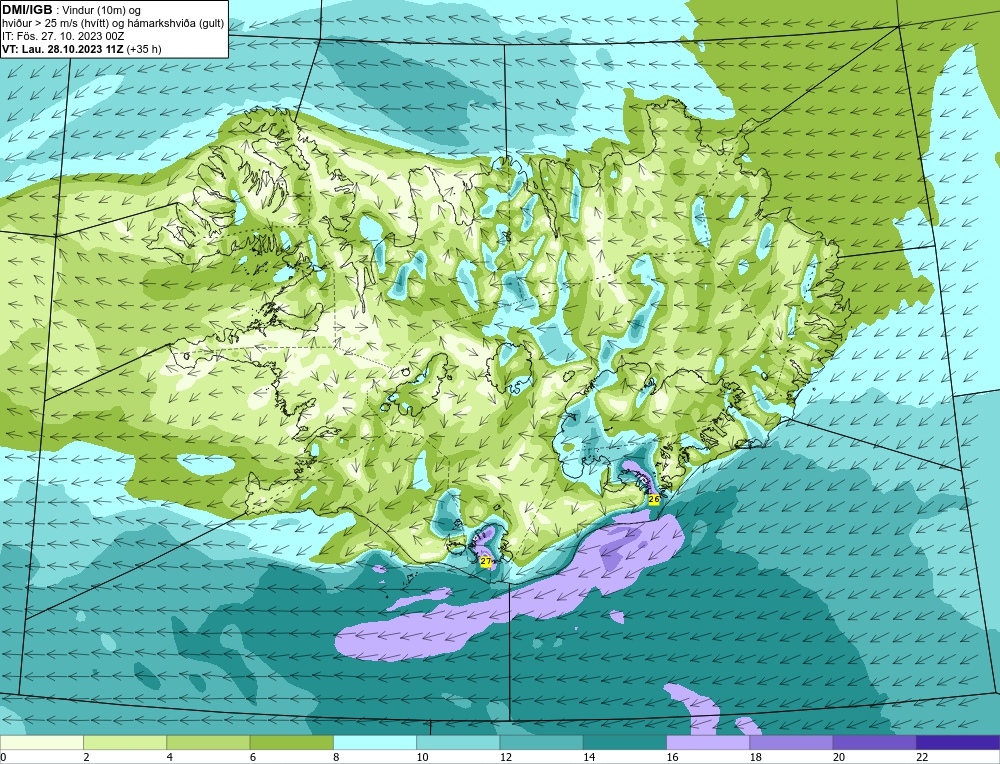Click the 'DMI/IGB' title text

click(26, 10)
